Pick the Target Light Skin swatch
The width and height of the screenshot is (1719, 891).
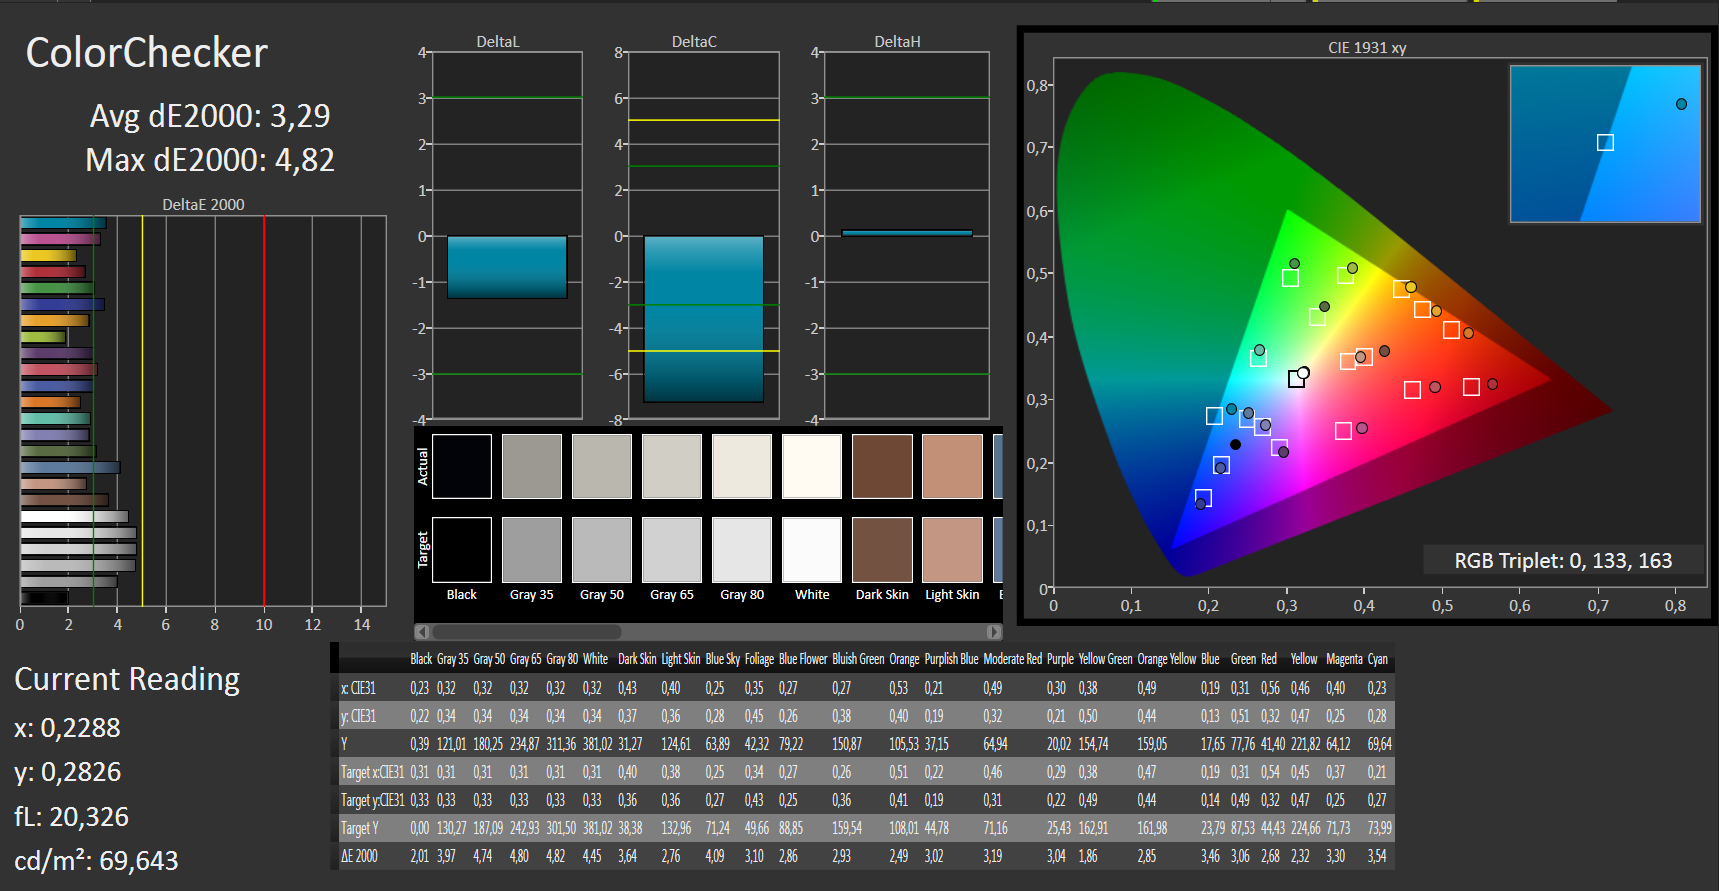pyautogui.click(x=952, y=550)
